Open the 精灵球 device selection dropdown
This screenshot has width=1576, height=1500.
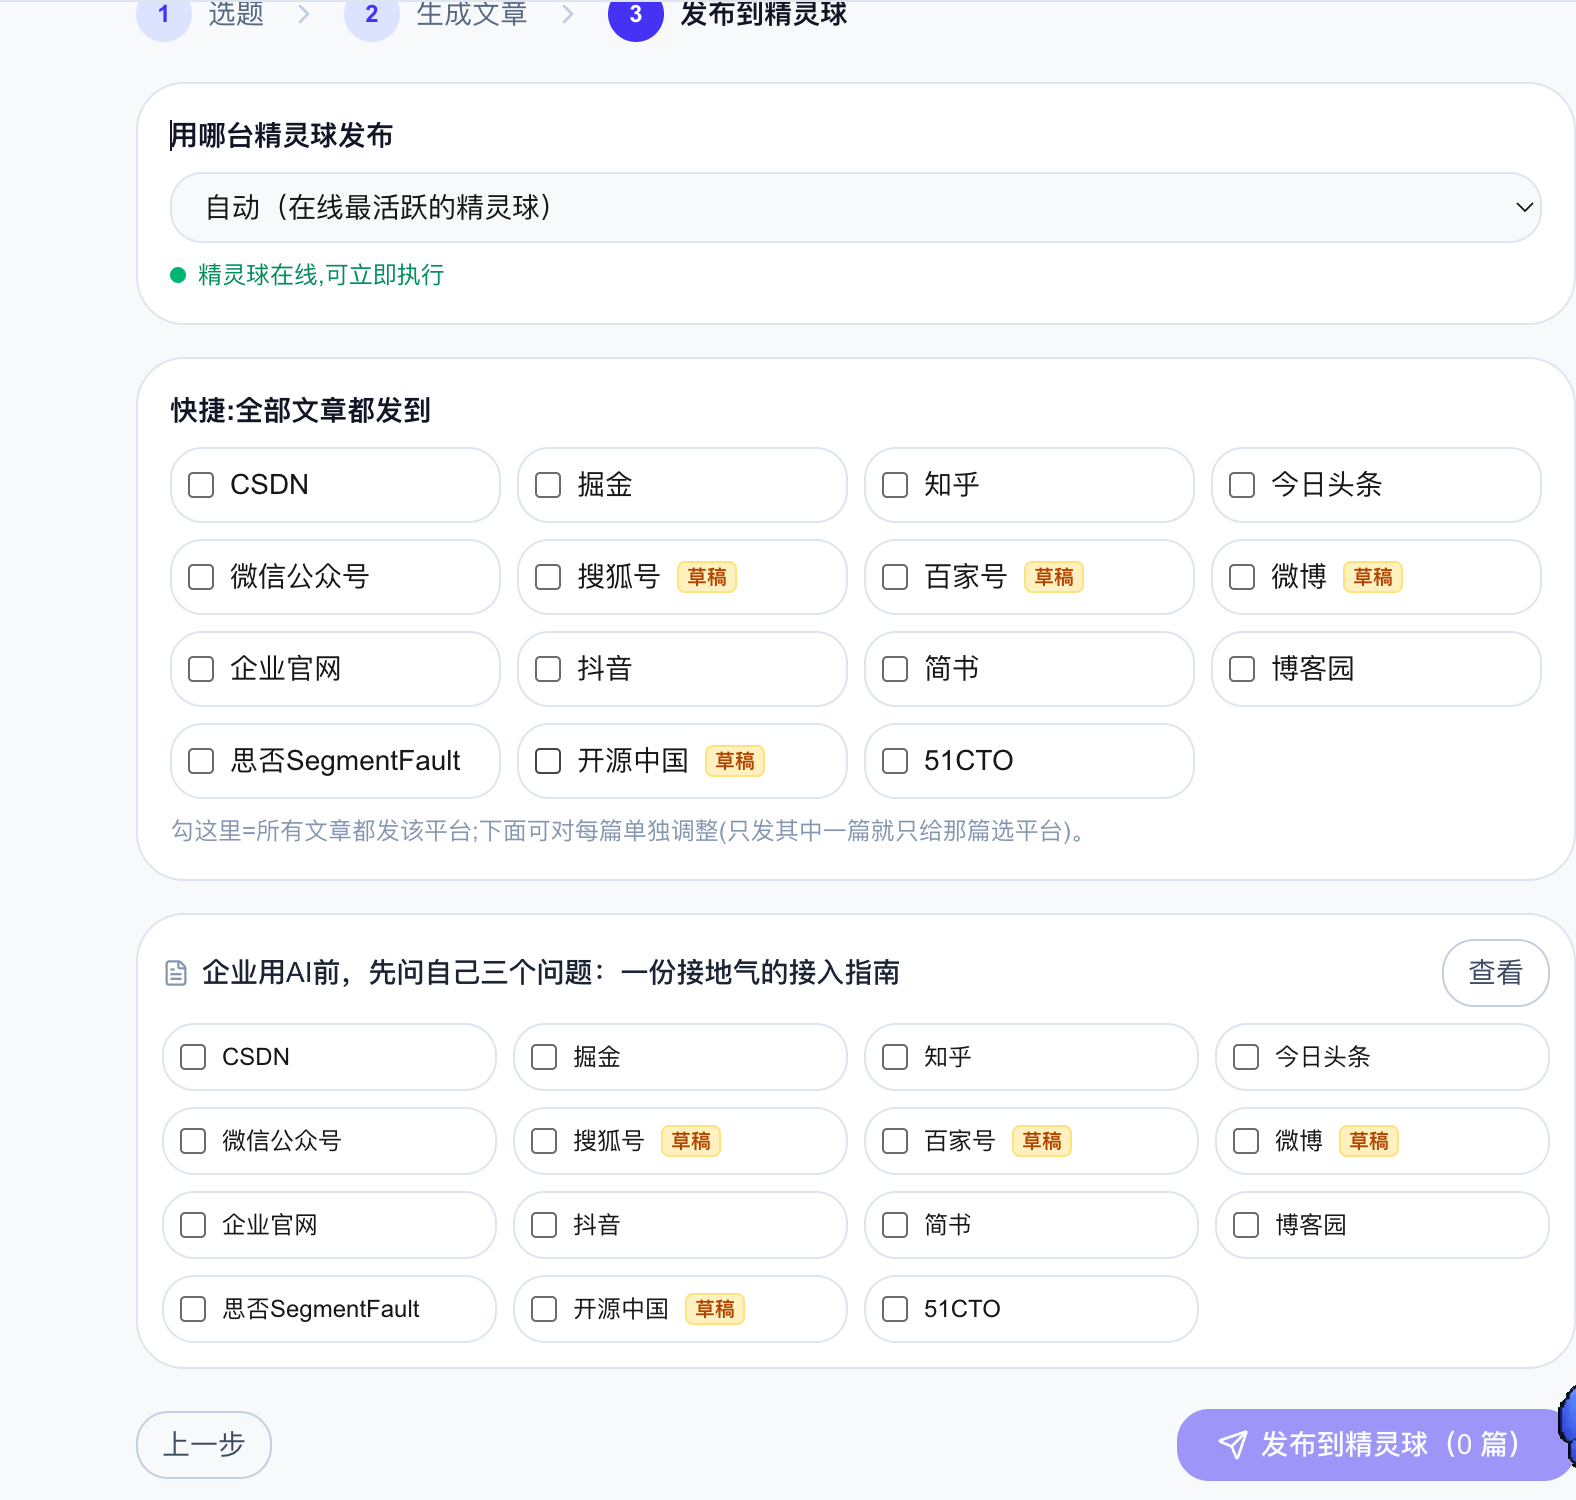[x=855, y=207]
